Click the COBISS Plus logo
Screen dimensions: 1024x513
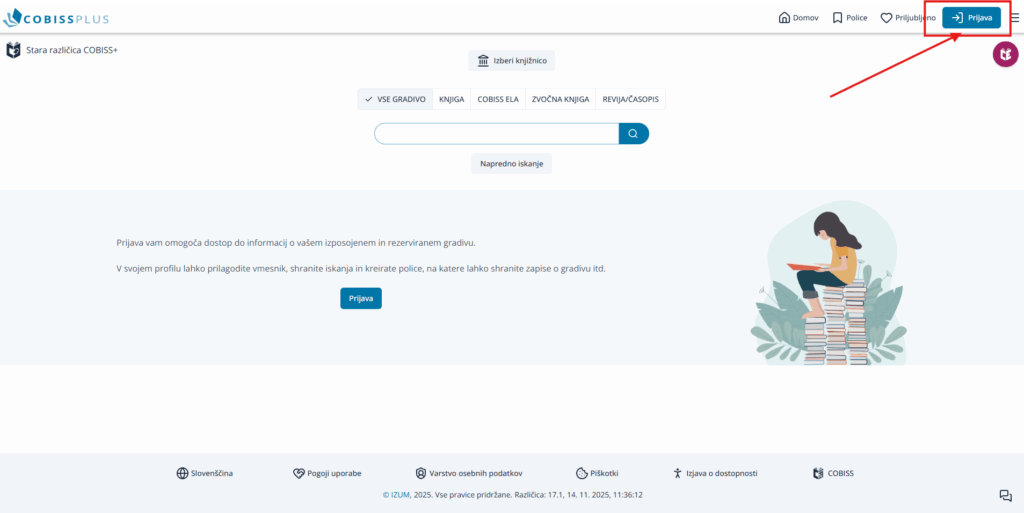click(57, 18)
